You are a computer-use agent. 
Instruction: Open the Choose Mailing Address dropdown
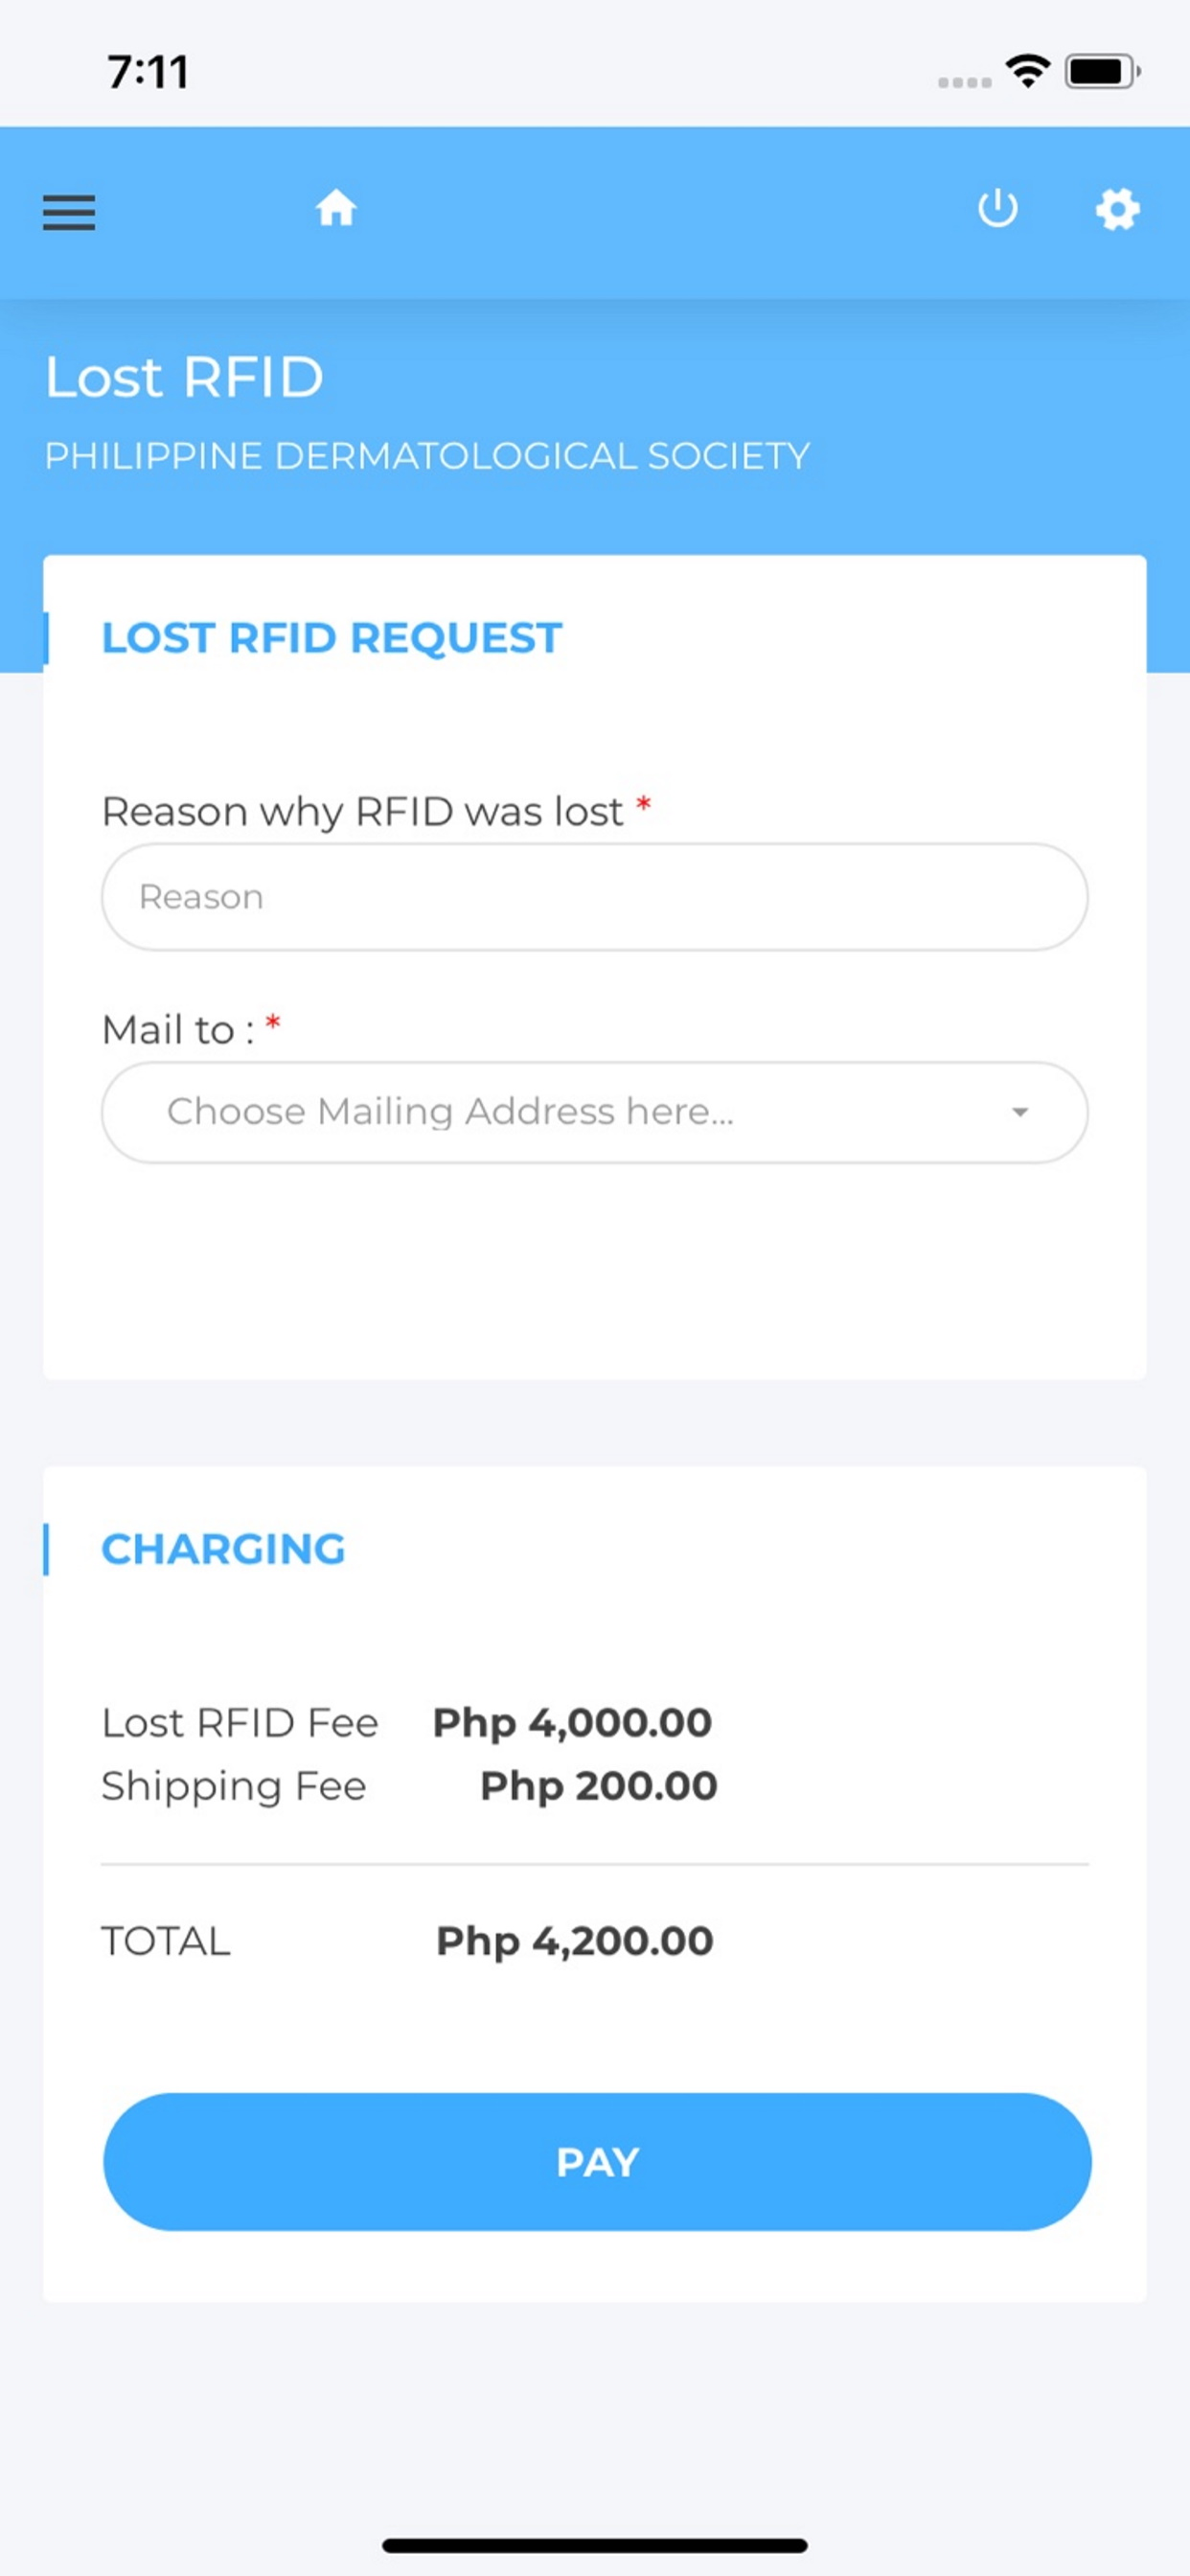click(x=595, y=1112)
